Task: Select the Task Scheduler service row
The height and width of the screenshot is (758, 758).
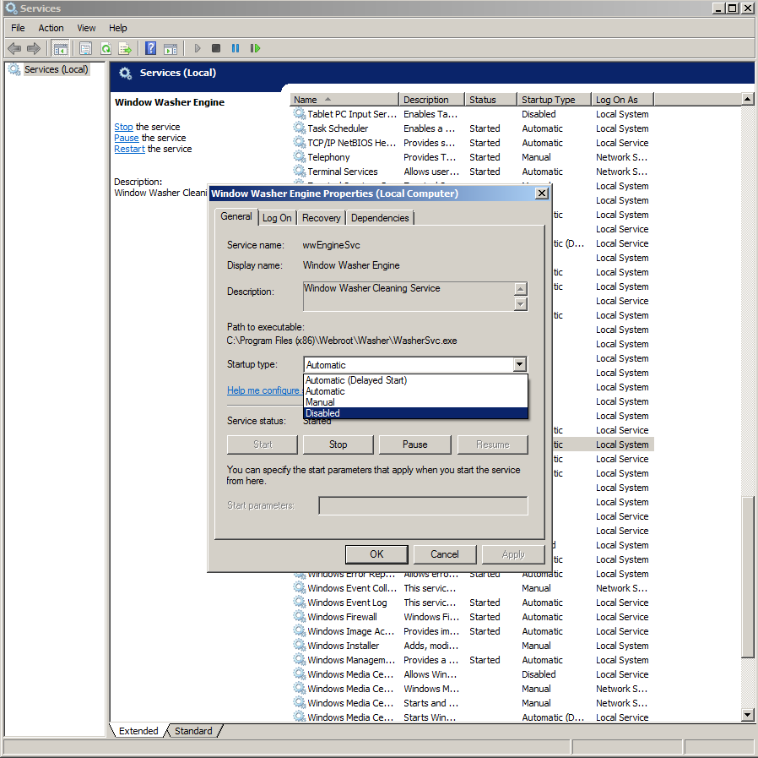Action: pyautogui.click(x=471, y=129)
